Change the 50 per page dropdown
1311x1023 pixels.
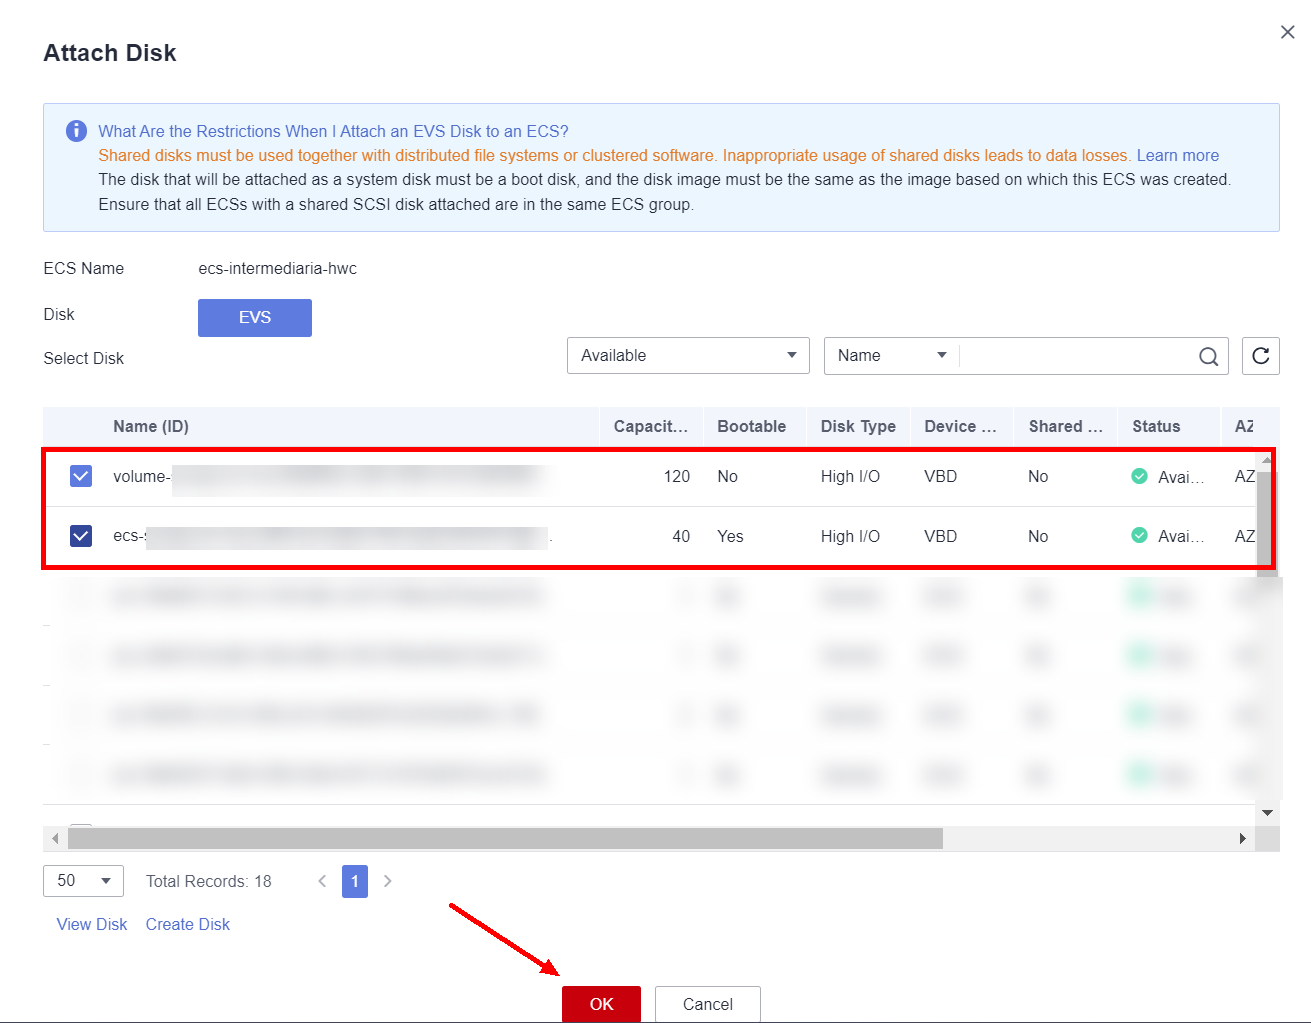coord(83,881)
